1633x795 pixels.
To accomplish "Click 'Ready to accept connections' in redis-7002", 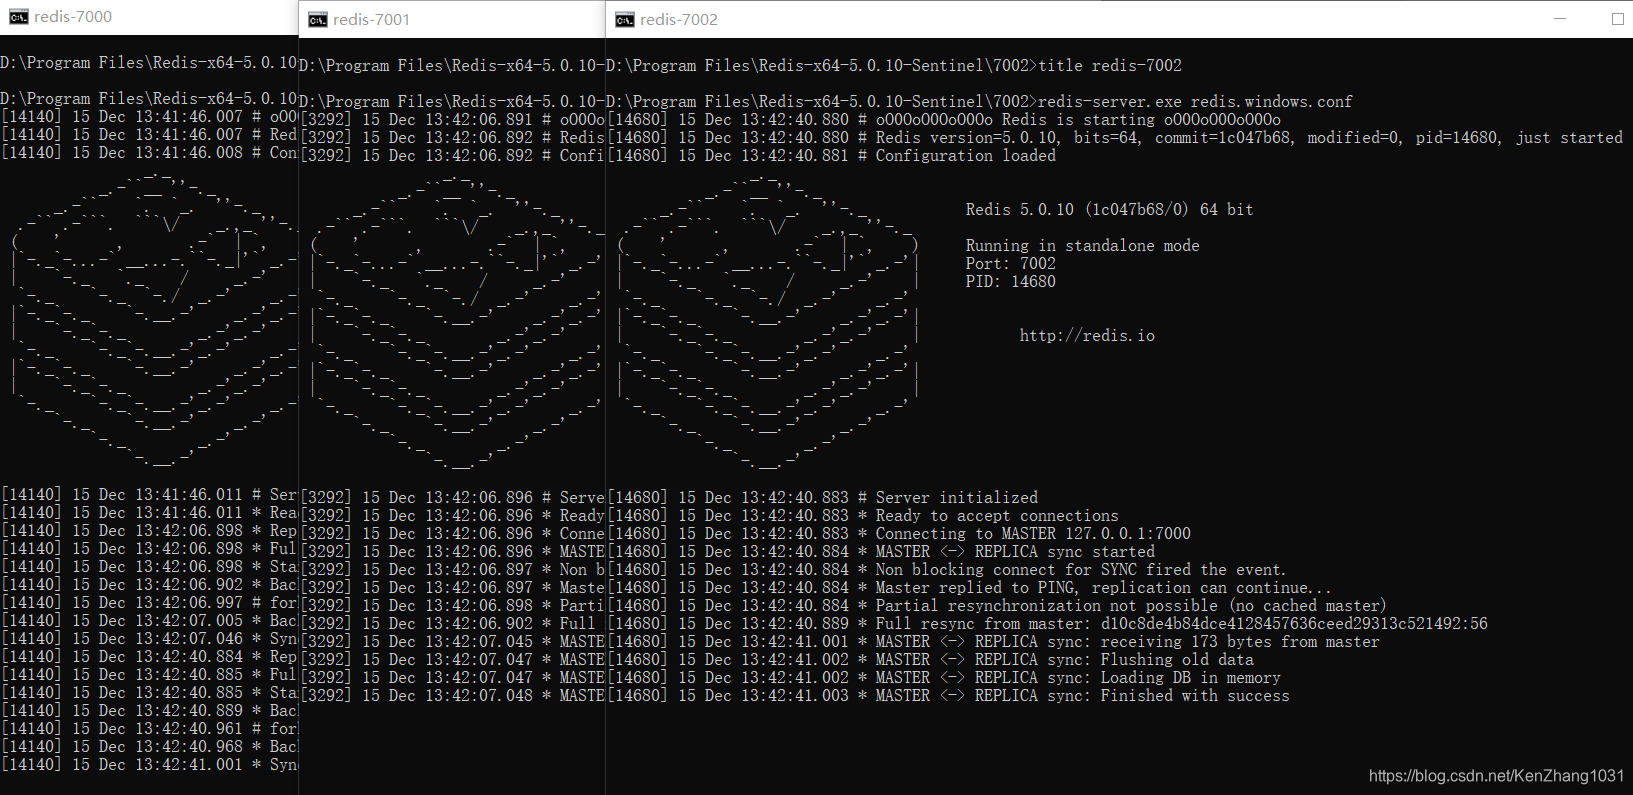I will click(863, 516).
